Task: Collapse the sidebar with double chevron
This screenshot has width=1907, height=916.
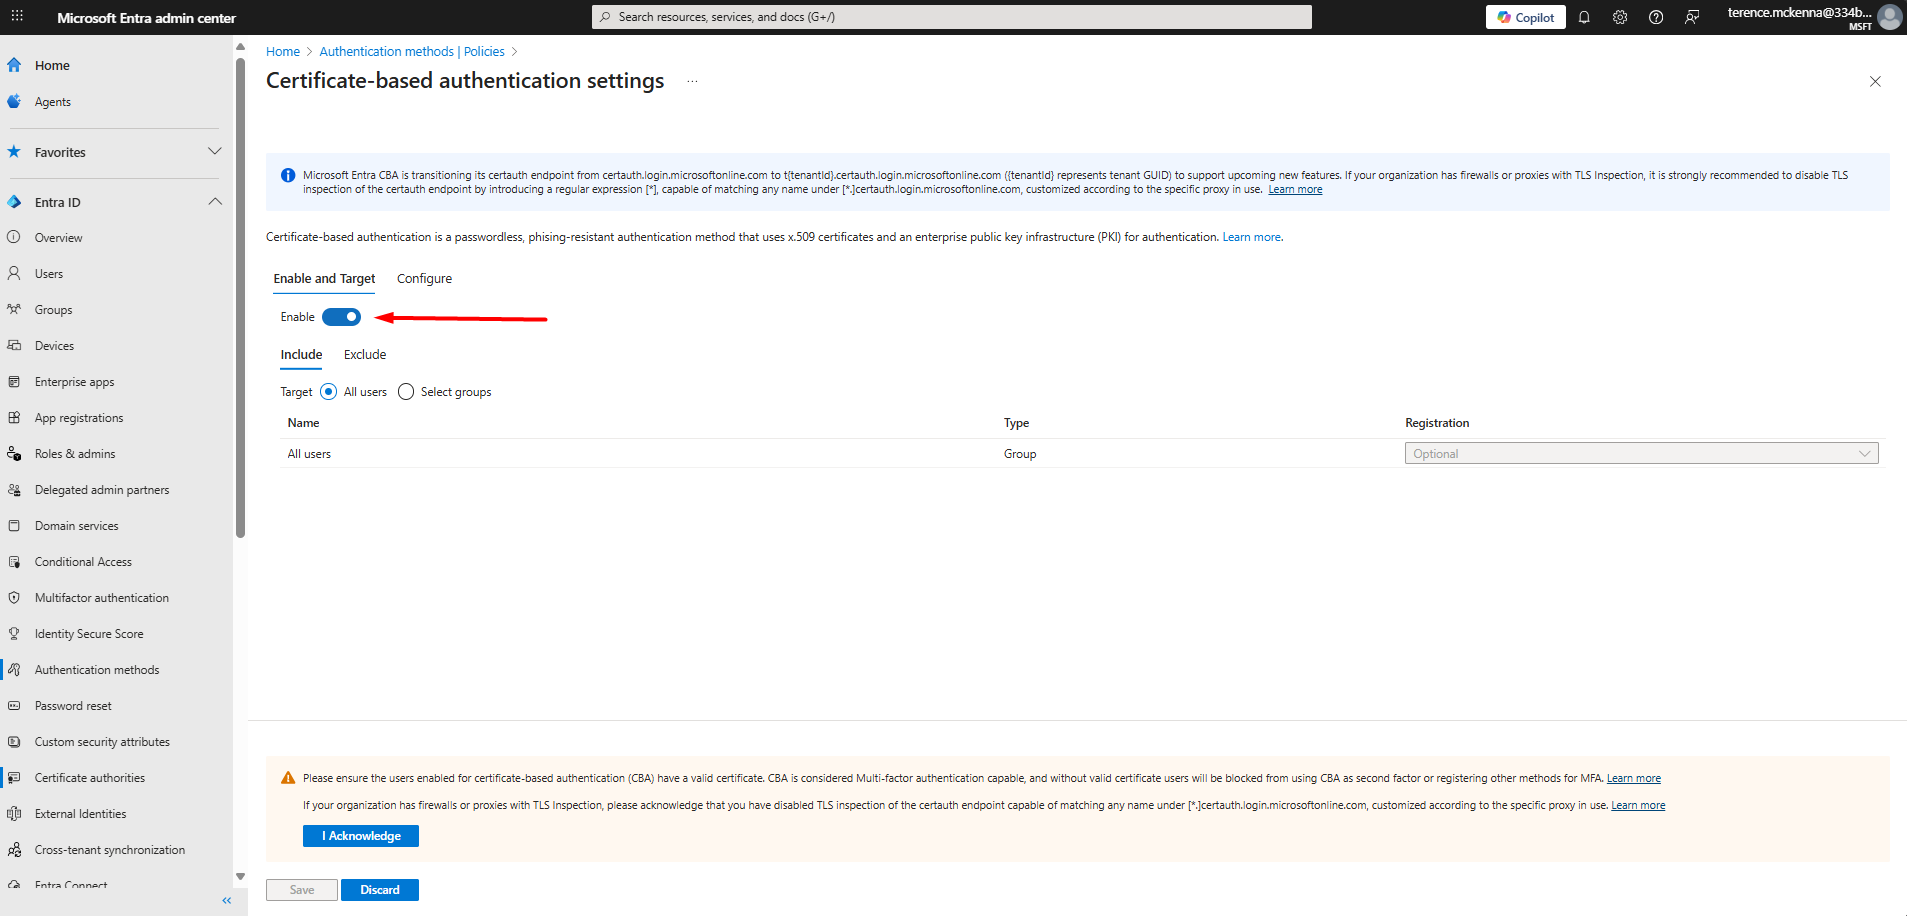Action: click(x=227, y=900)
